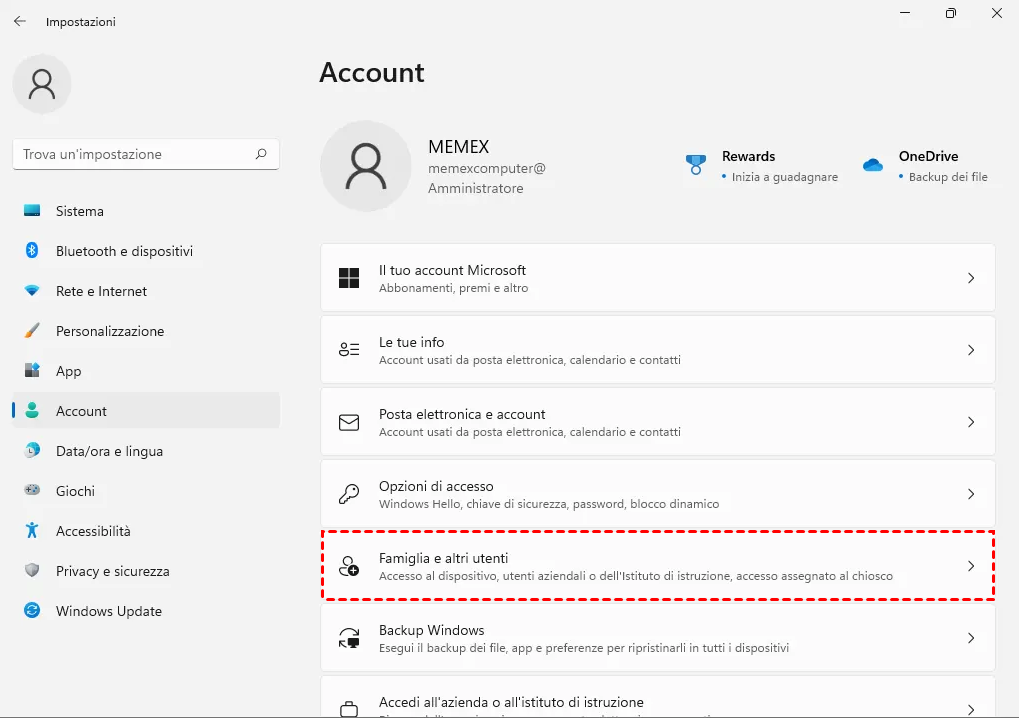
Task: Open Data/ora e lingua section
Action: click(109, 451)
